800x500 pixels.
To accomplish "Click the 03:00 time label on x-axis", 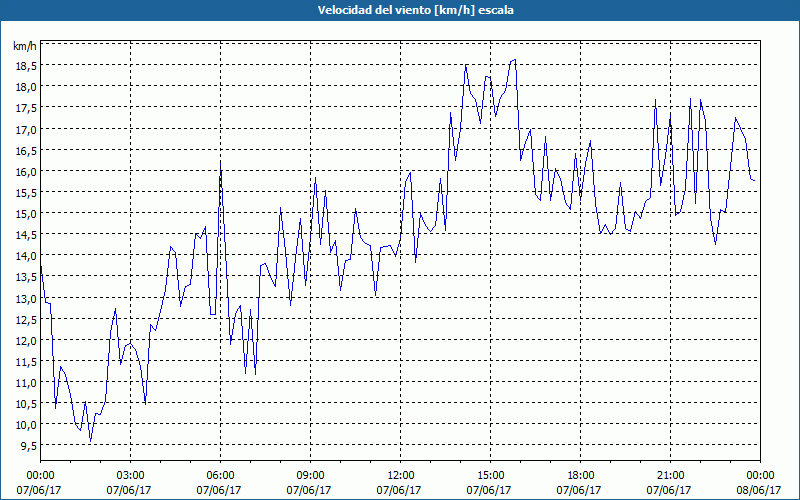I will click(x=131, y=476).
